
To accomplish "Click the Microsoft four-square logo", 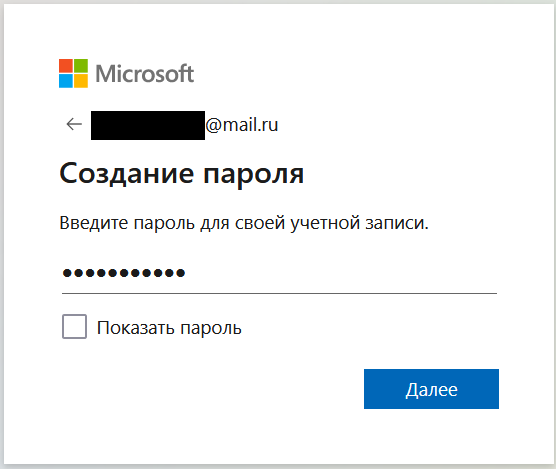I will pos(73,73).
